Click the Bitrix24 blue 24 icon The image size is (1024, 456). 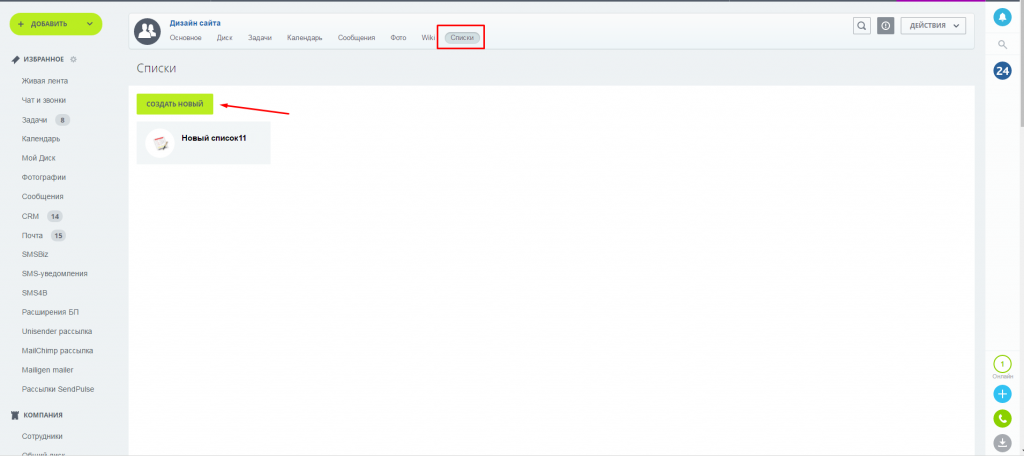pyautogui.click(x=1002, y=71)
